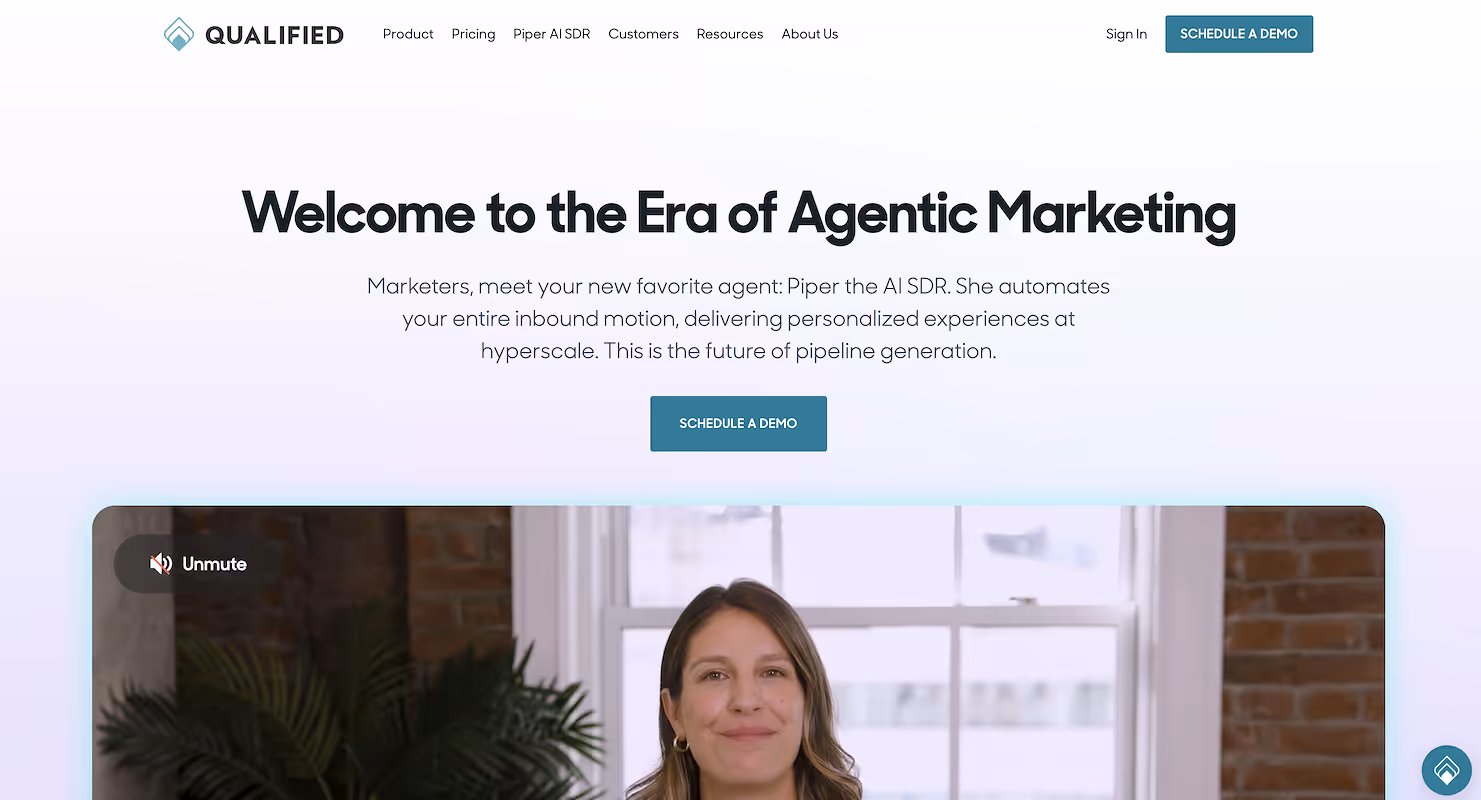Open the Customers navigation item
The image size is (1481, 800).
point(643,34)
